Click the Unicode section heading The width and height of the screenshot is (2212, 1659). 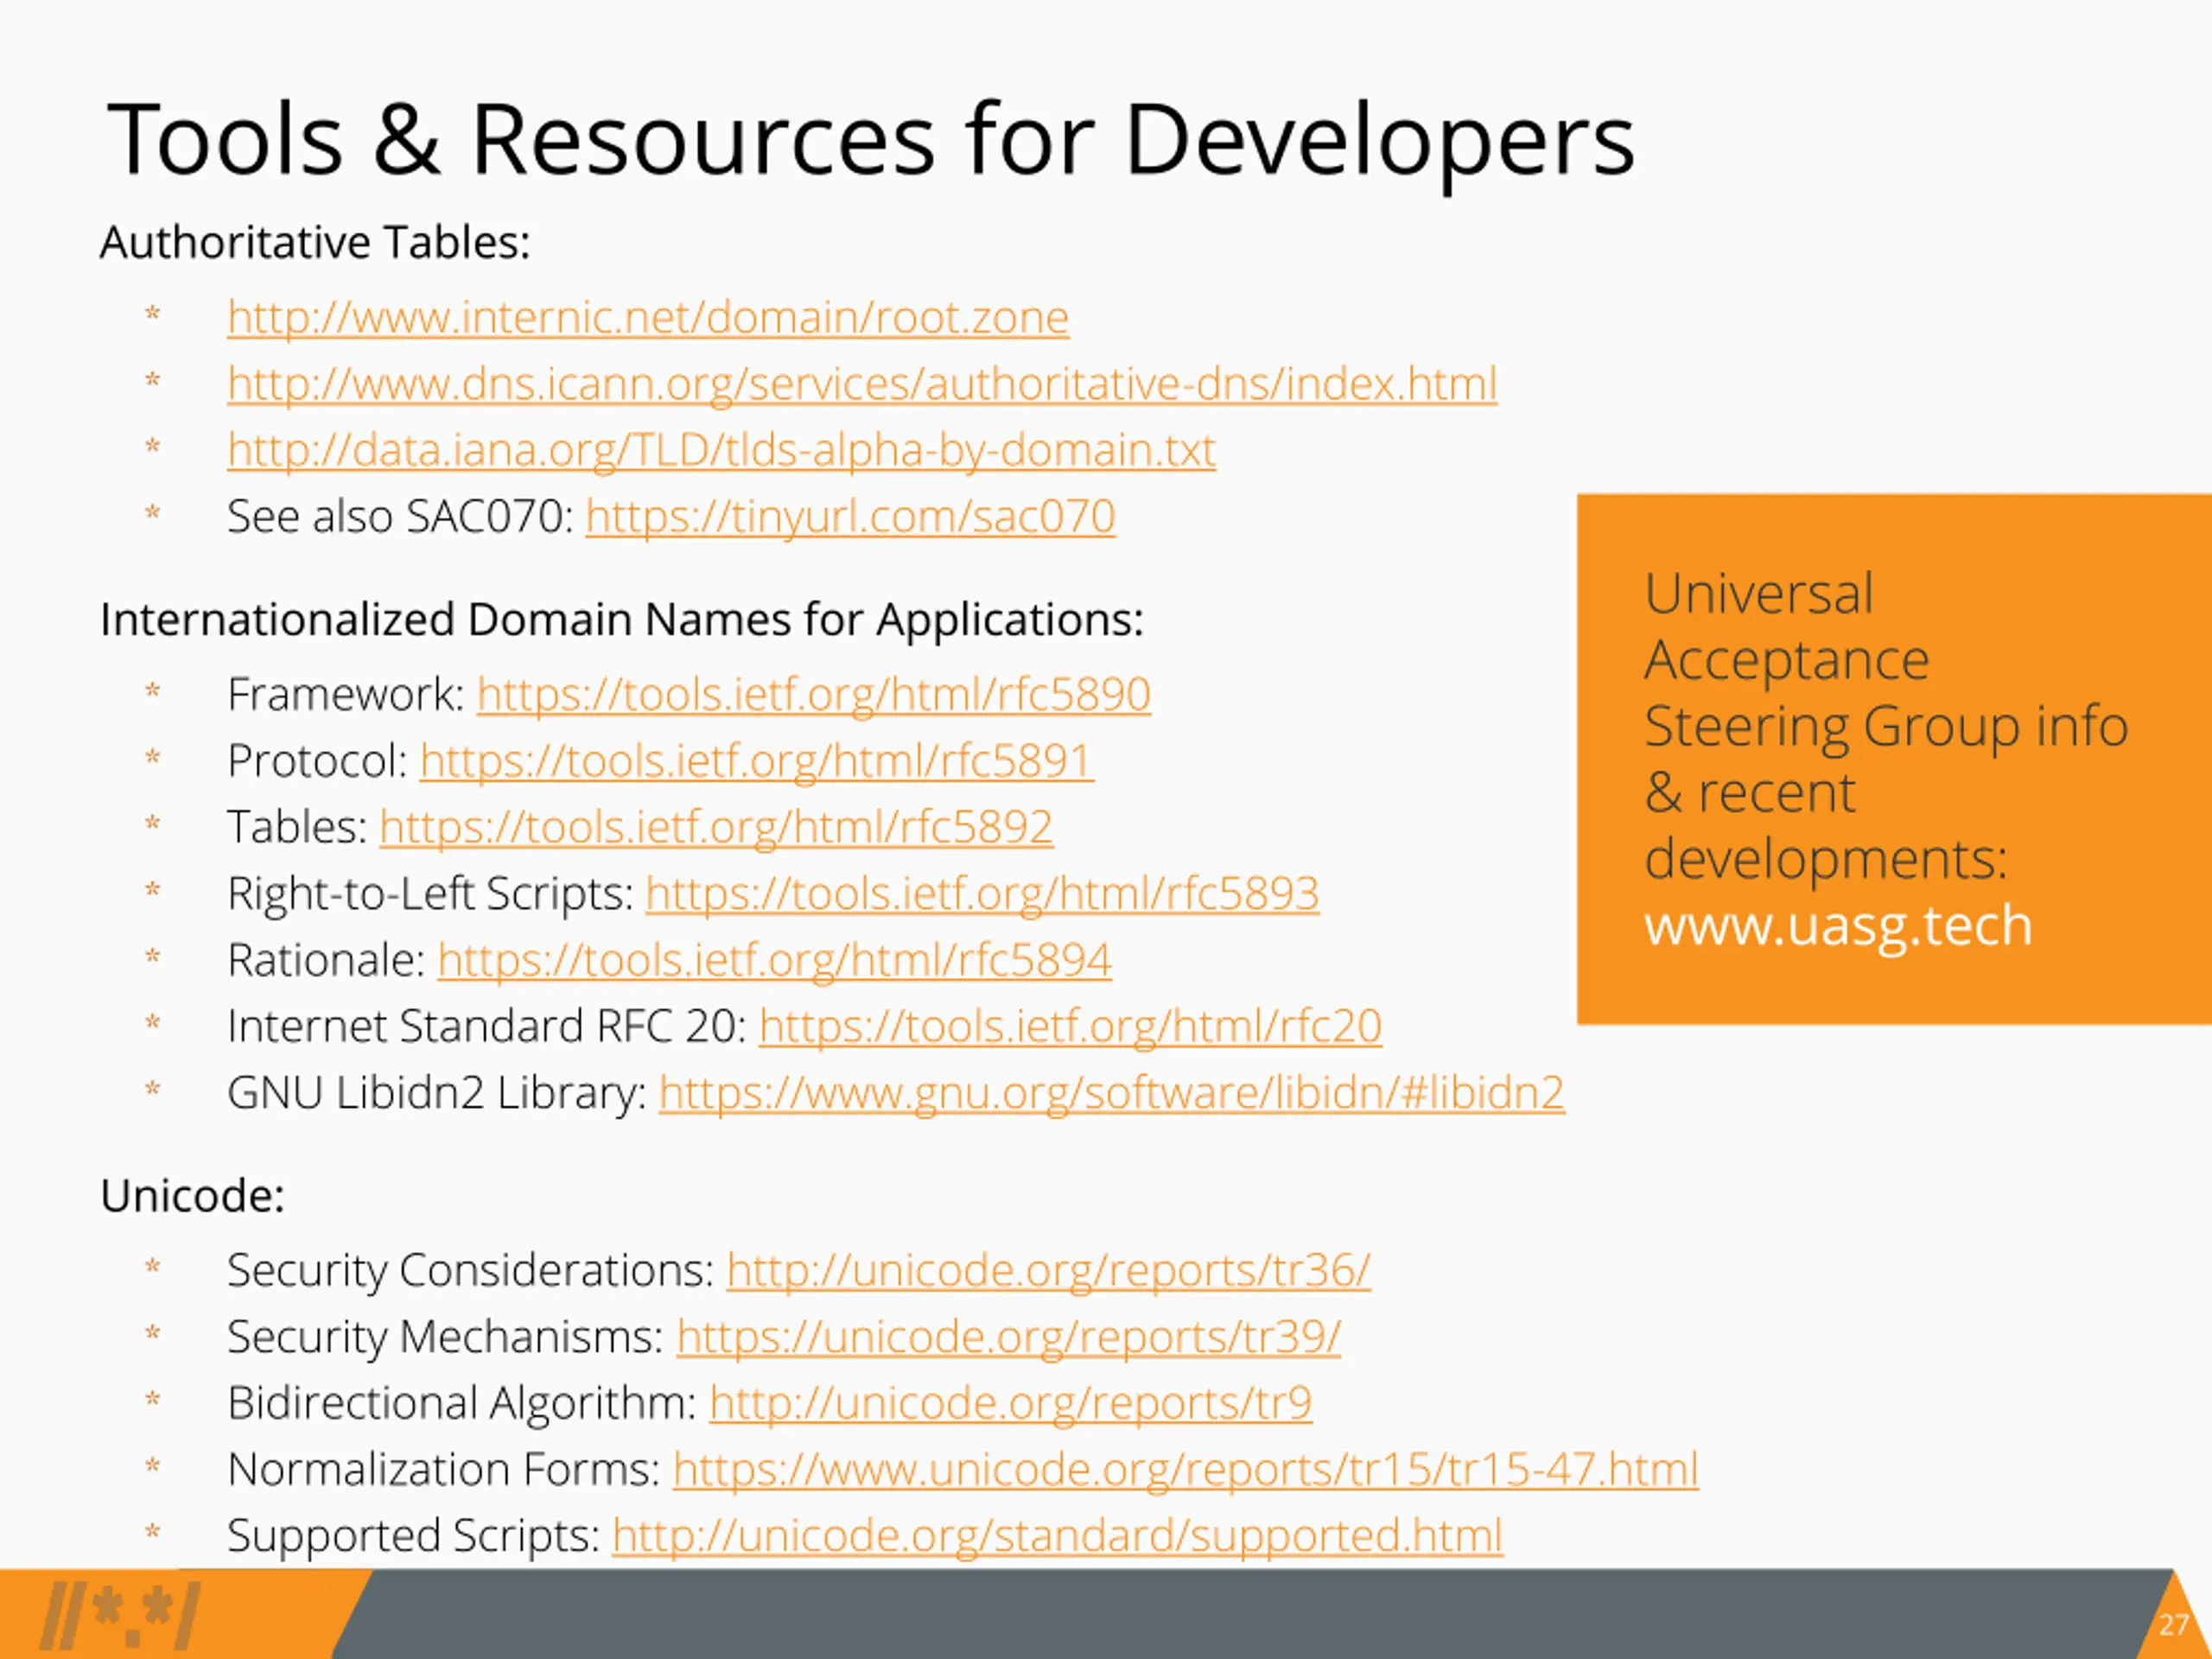click(192, 1196)
